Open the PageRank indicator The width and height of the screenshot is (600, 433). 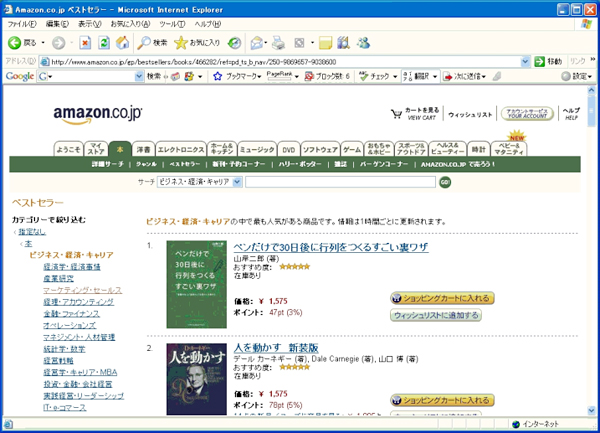coord(279,76)
